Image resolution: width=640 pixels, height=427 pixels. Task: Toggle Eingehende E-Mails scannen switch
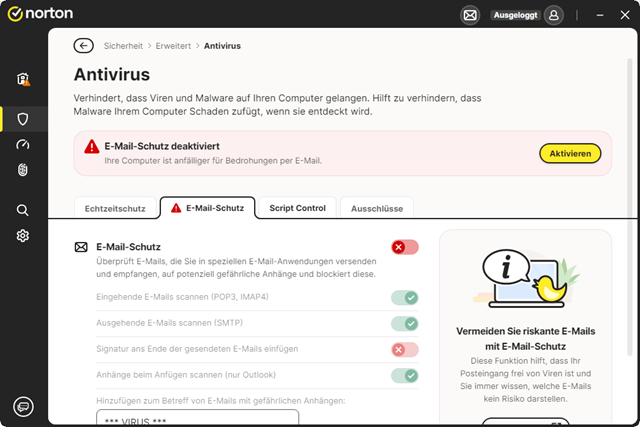(405, 298)
